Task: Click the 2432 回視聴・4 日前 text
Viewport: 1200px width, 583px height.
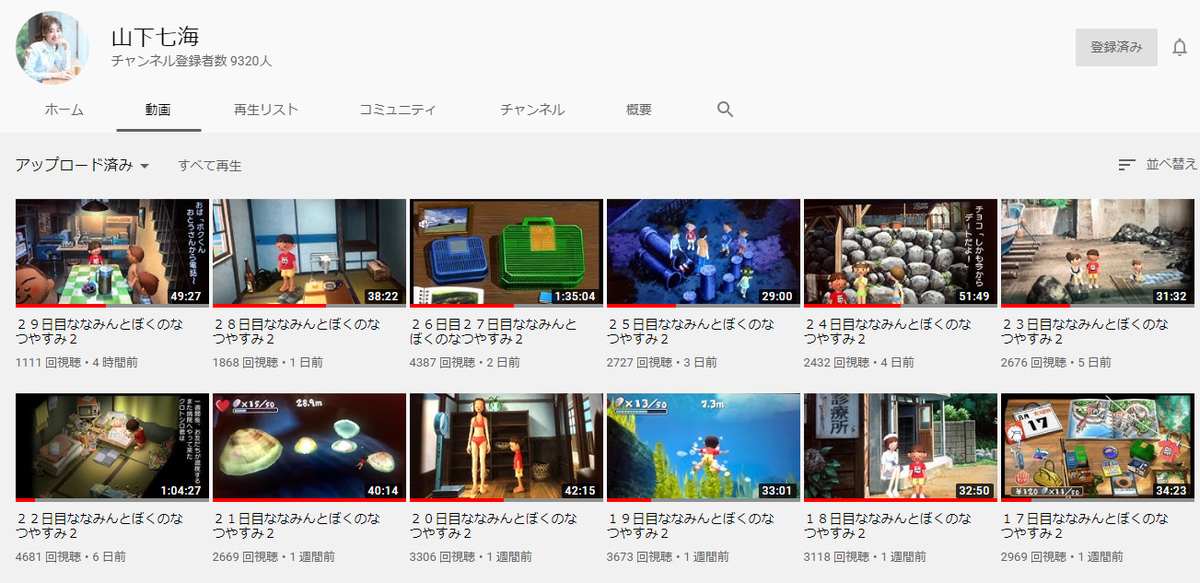Action: point(859,362)
